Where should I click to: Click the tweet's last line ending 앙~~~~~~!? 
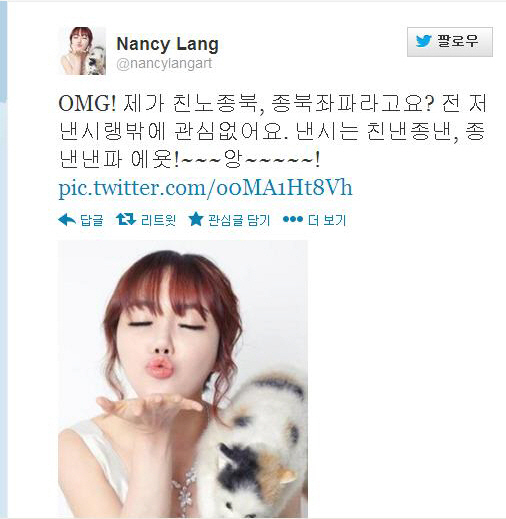pos(189,159)
